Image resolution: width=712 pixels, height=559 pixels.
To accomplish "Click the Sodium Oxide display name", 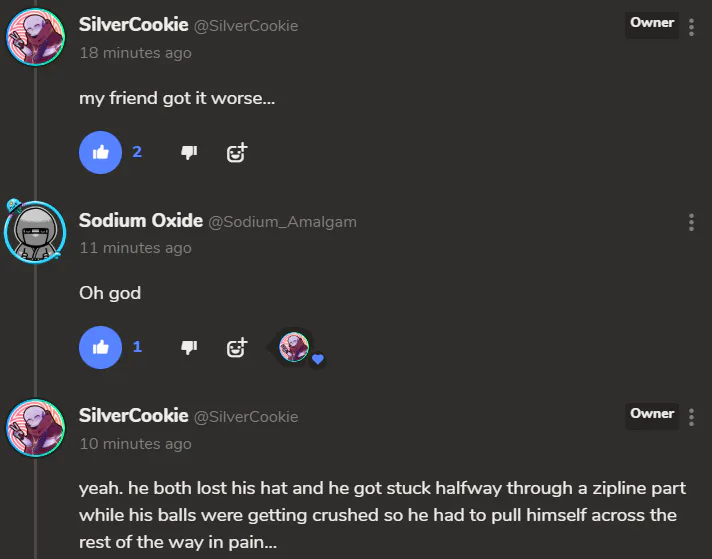I will tap(141, 220).
